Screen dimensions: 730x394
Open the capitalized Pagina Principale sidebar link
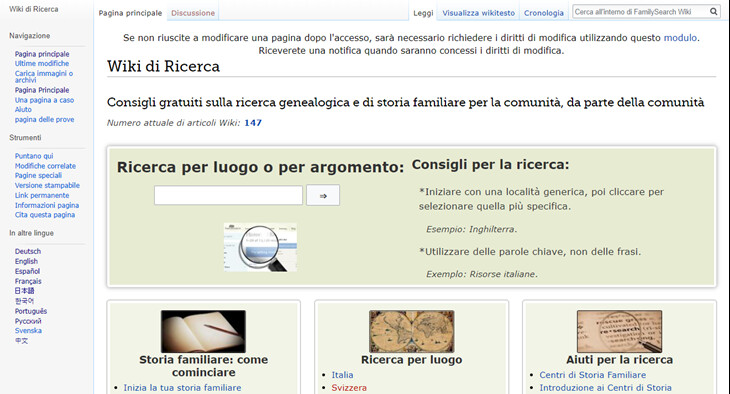[42, 90]
